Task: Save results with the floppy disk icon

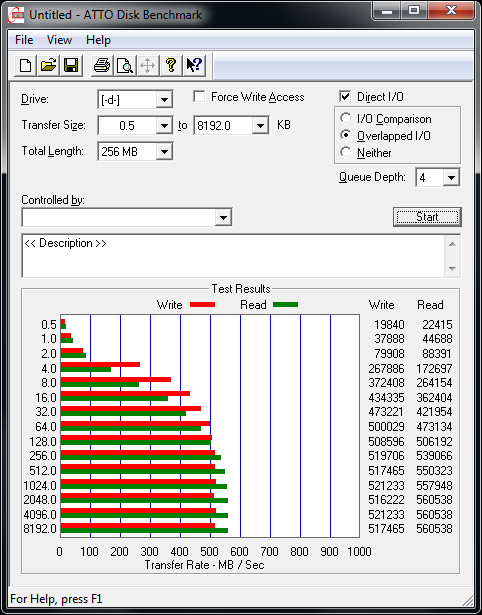Action: pos(71,65)
